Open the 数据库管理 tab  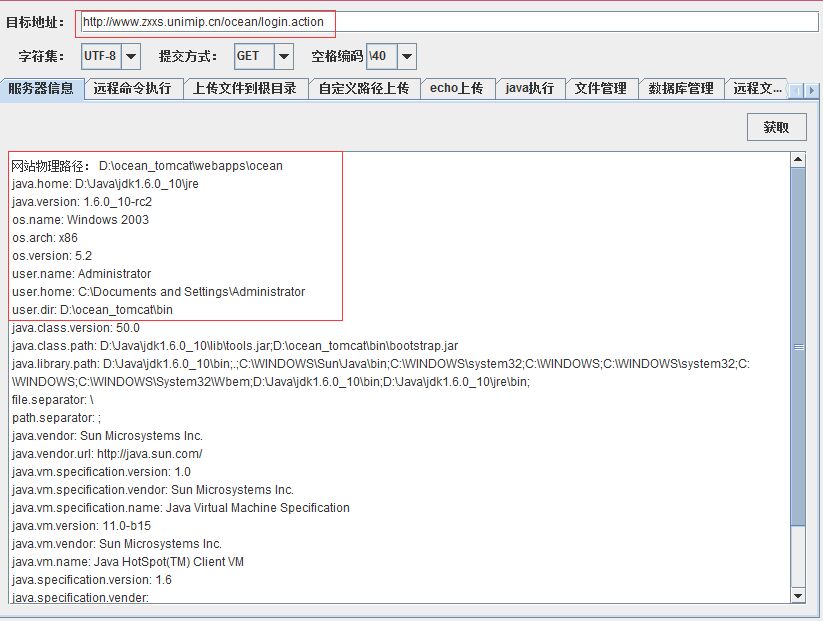(x=681, y=88)
